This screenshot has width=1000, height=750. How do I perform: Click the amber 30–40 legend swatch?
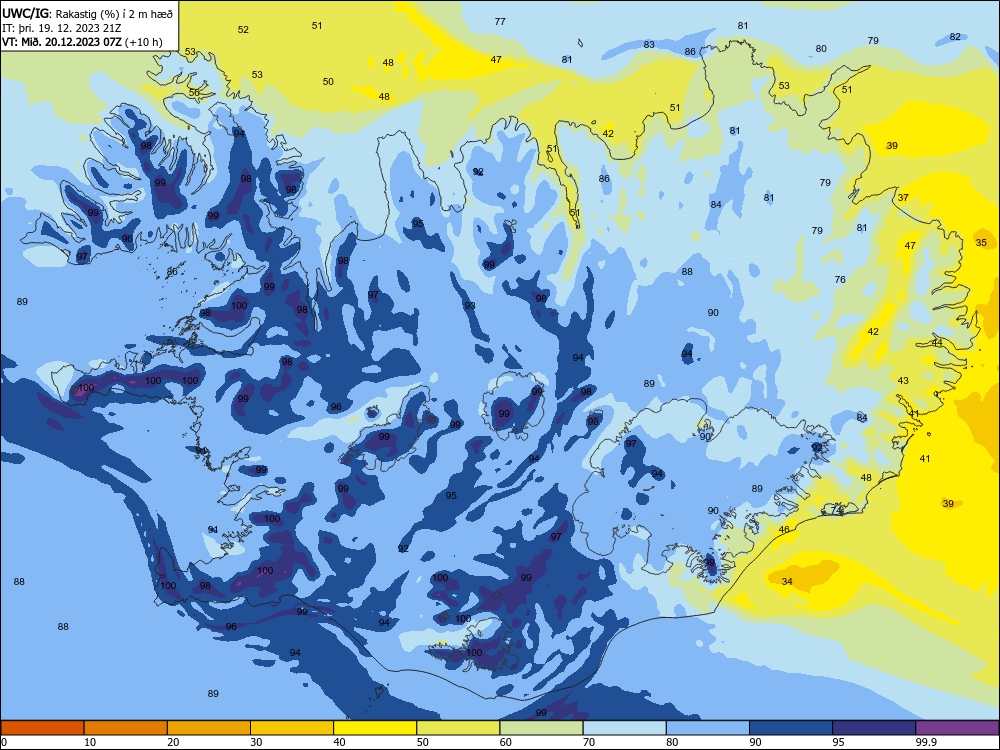pyautogui.click(x=292, y=728)
